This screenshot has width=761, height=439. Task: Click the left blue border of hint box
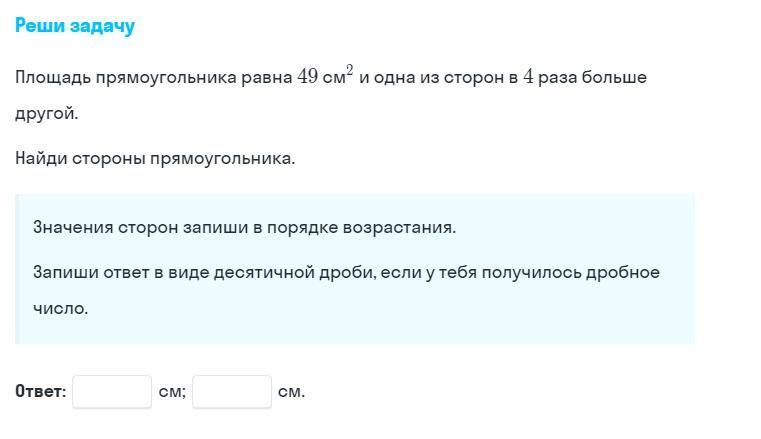pos(17,269)
